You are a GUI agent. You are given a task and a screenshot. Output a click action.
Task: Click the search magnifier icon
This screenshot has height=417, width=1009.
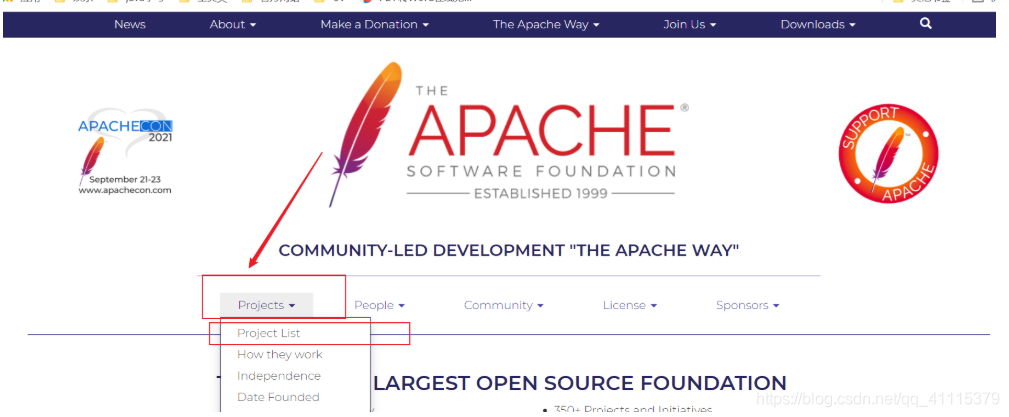[926, 24]
